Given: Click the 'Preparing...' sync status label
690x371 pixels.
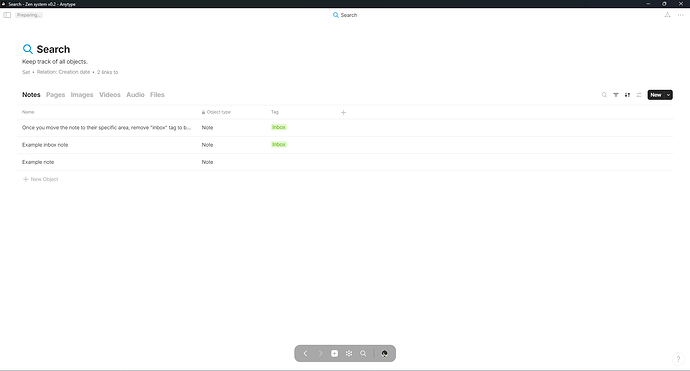Looking at the screenshot, I should pos(29,15).
